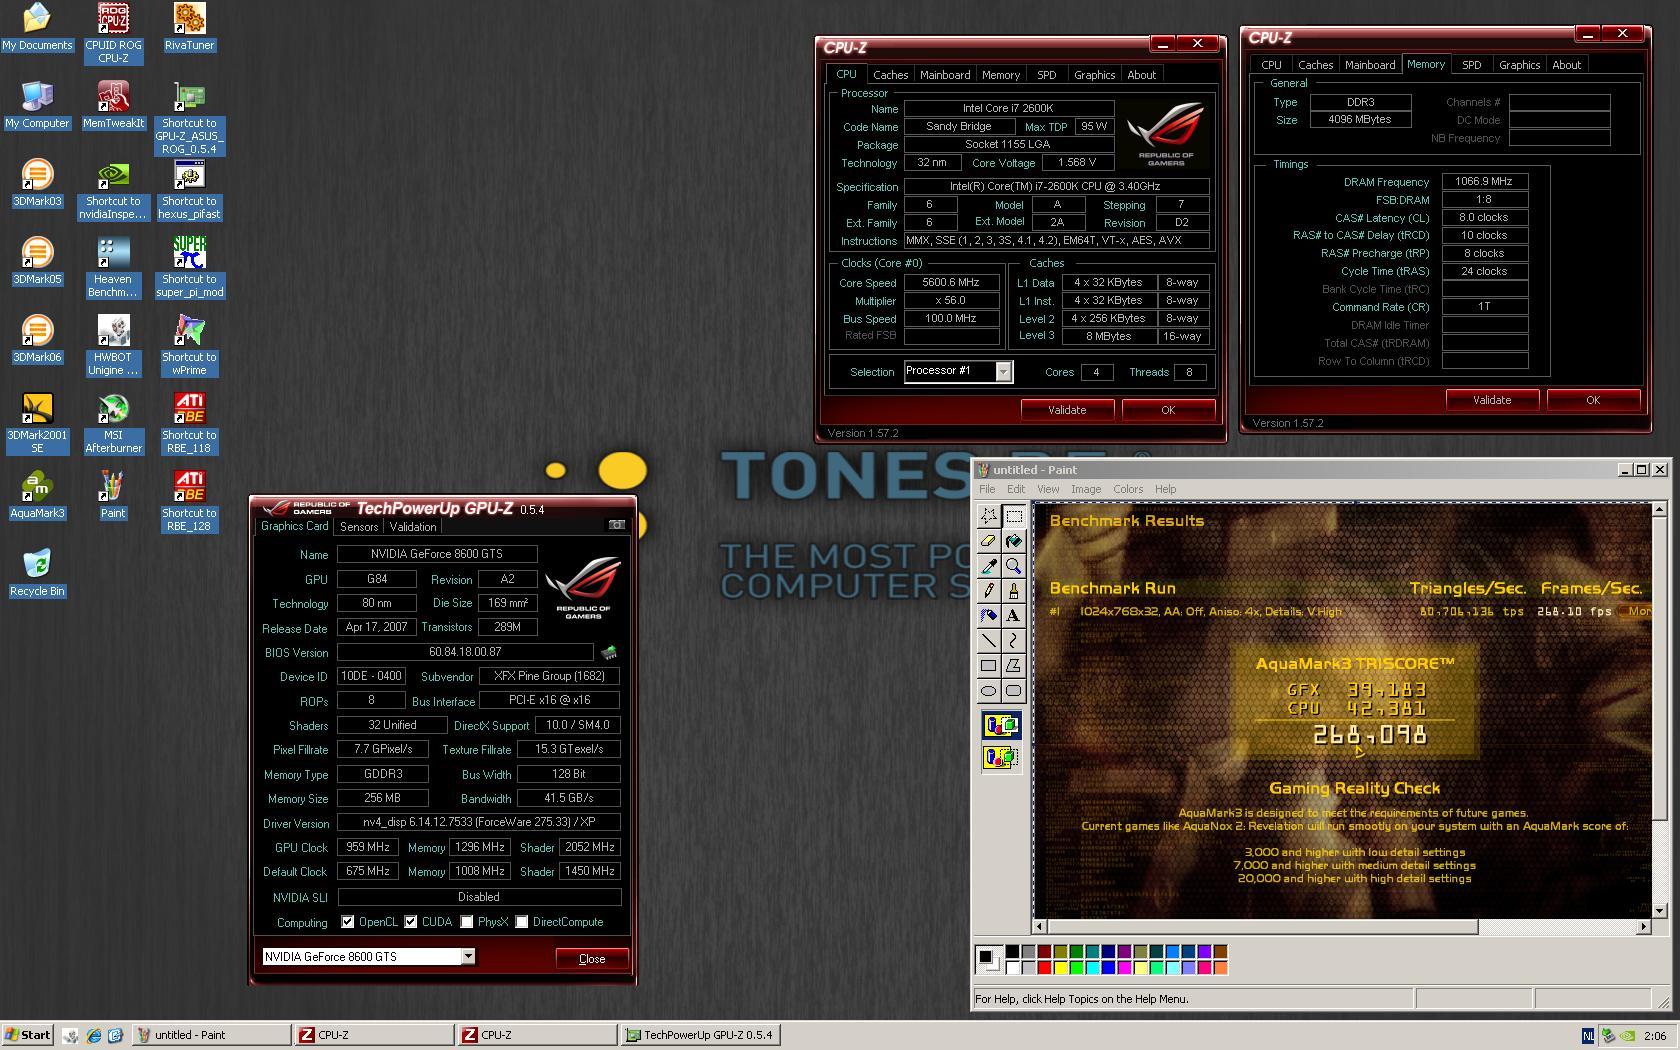Image resolution: width=1680 pixels, height=1050 pixels.
Task: Select the rectangular Select tool in Paint
Action: click(1013, 516)
